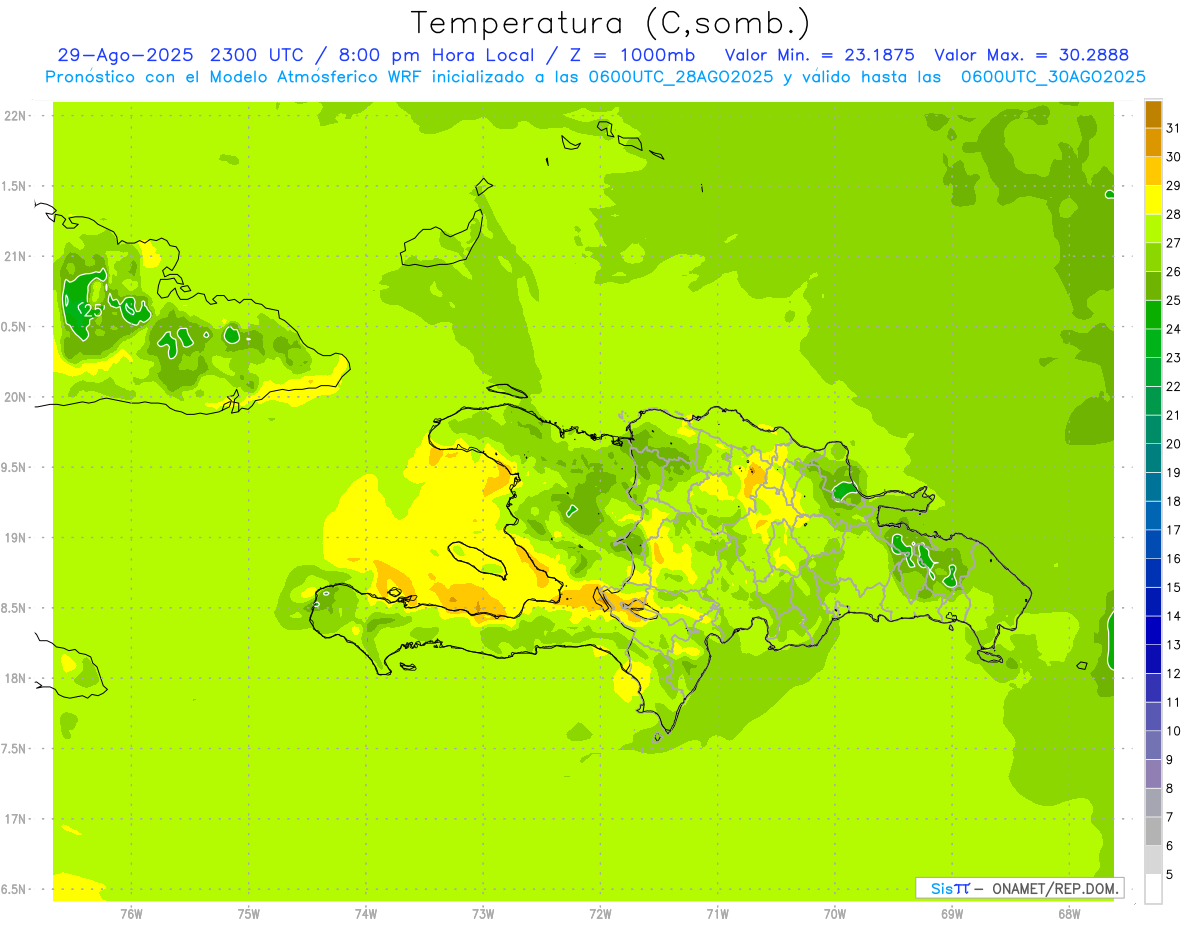Viewport: 1200px width, 927px height.
Task: Click the orange swatch between 30 and 31
Action: 1153,143
